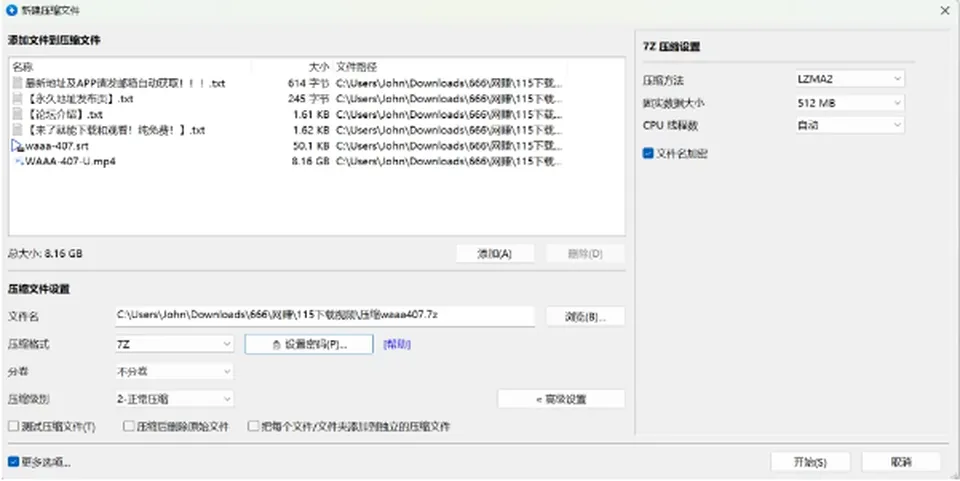Click the 【论坛介绍】.txt file icon
The width and height of the screenshot is (960, 481).
18,114
